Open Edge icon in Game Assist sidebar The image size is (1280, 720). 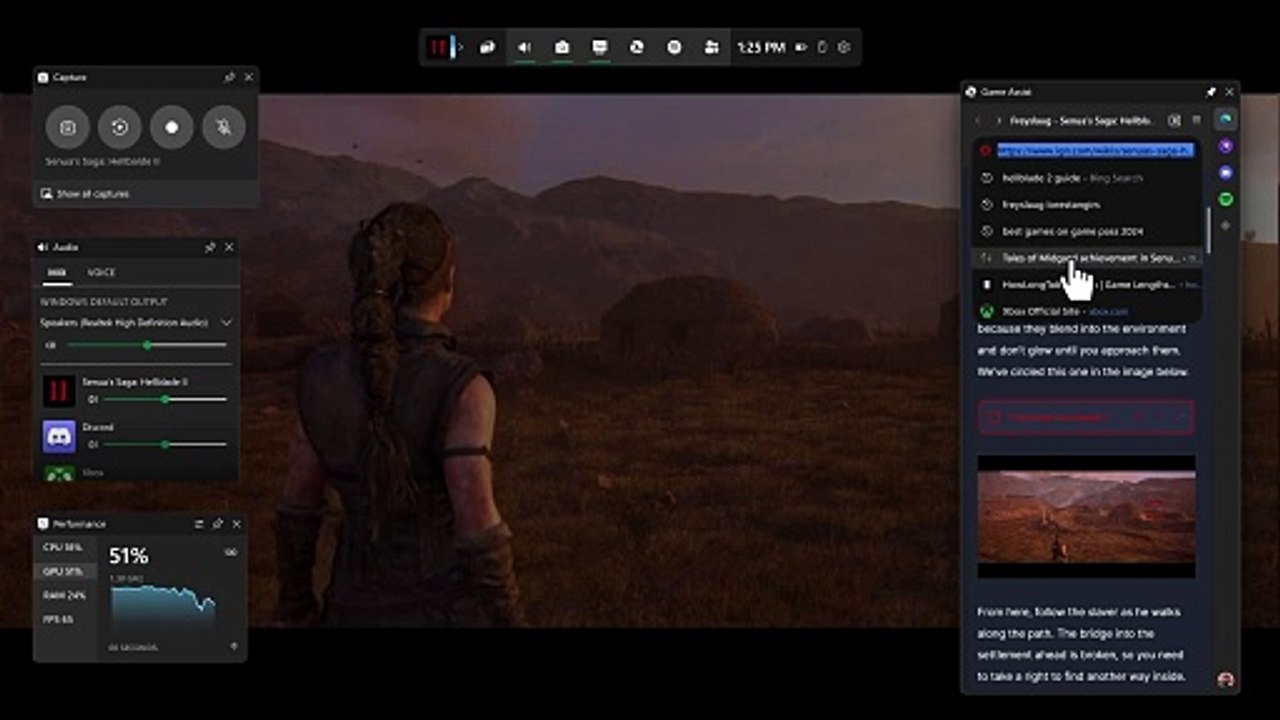pyautogui.click(x=1226, y=119)
